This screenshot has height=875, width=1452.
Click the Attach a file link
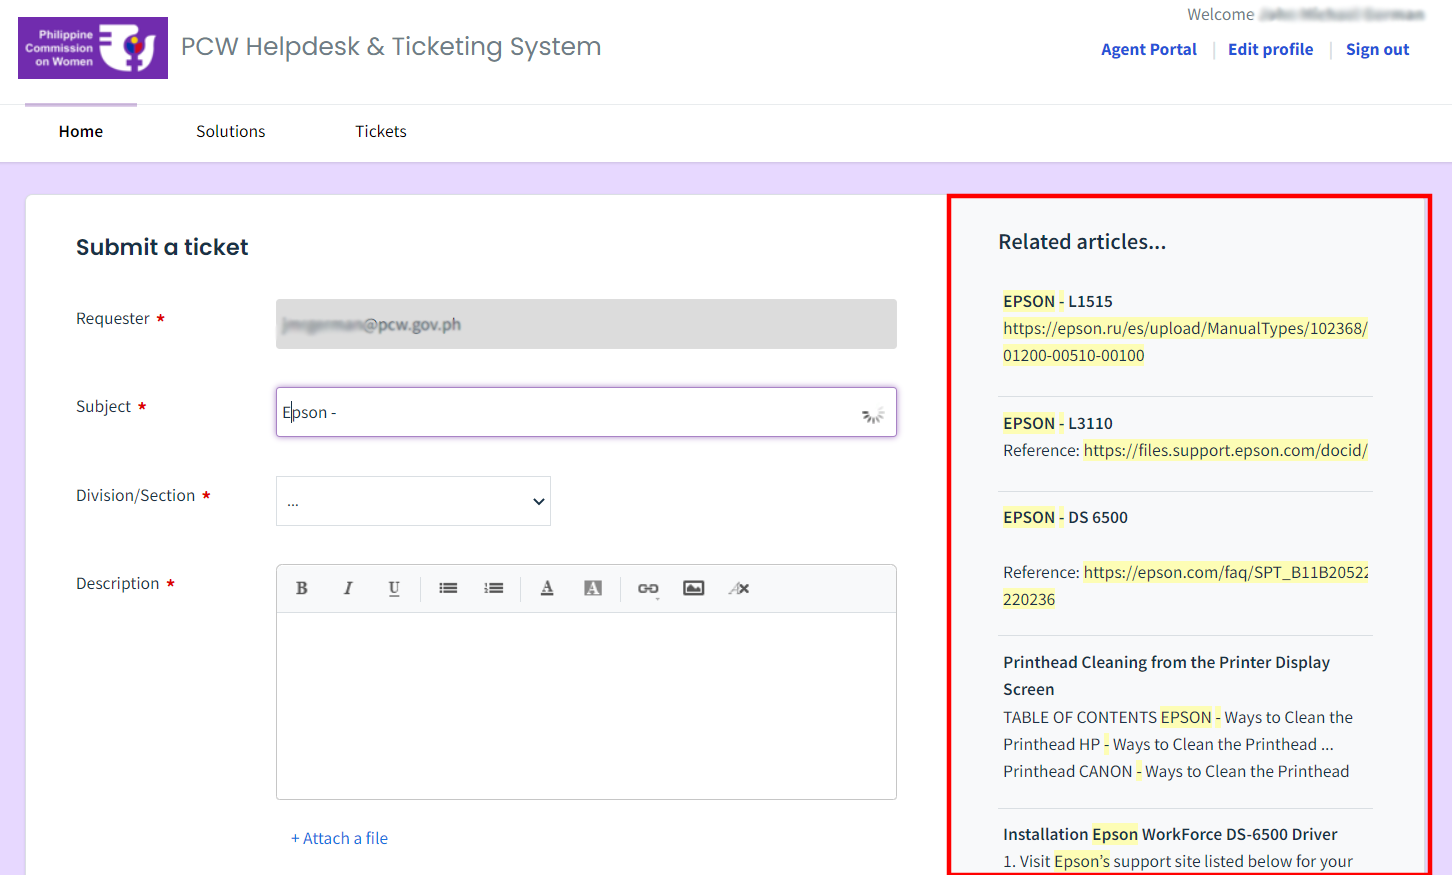pyautogui.click(x=340, y=838)
